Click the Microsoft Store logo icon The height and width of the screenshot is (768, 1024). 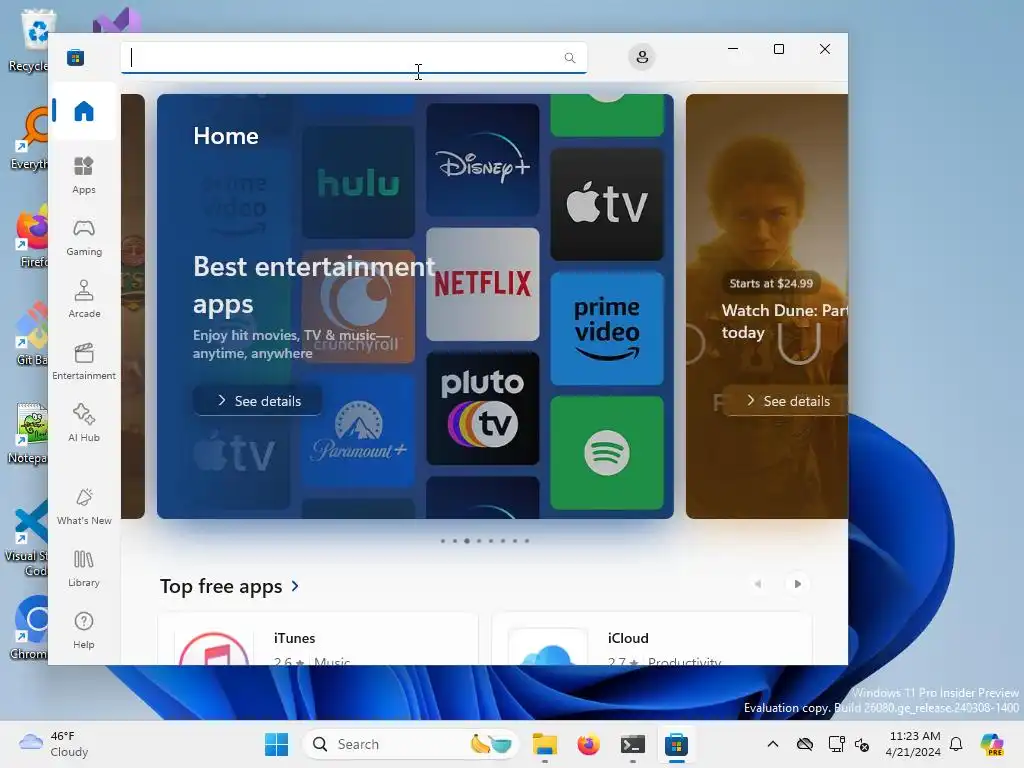pyautogui.click(x=75, y=57)
